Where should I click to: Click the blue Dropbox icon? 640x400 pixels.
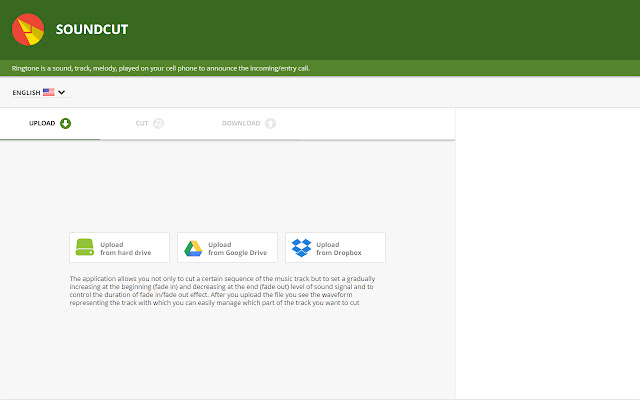pyautogui.click(x=301, y=248)
